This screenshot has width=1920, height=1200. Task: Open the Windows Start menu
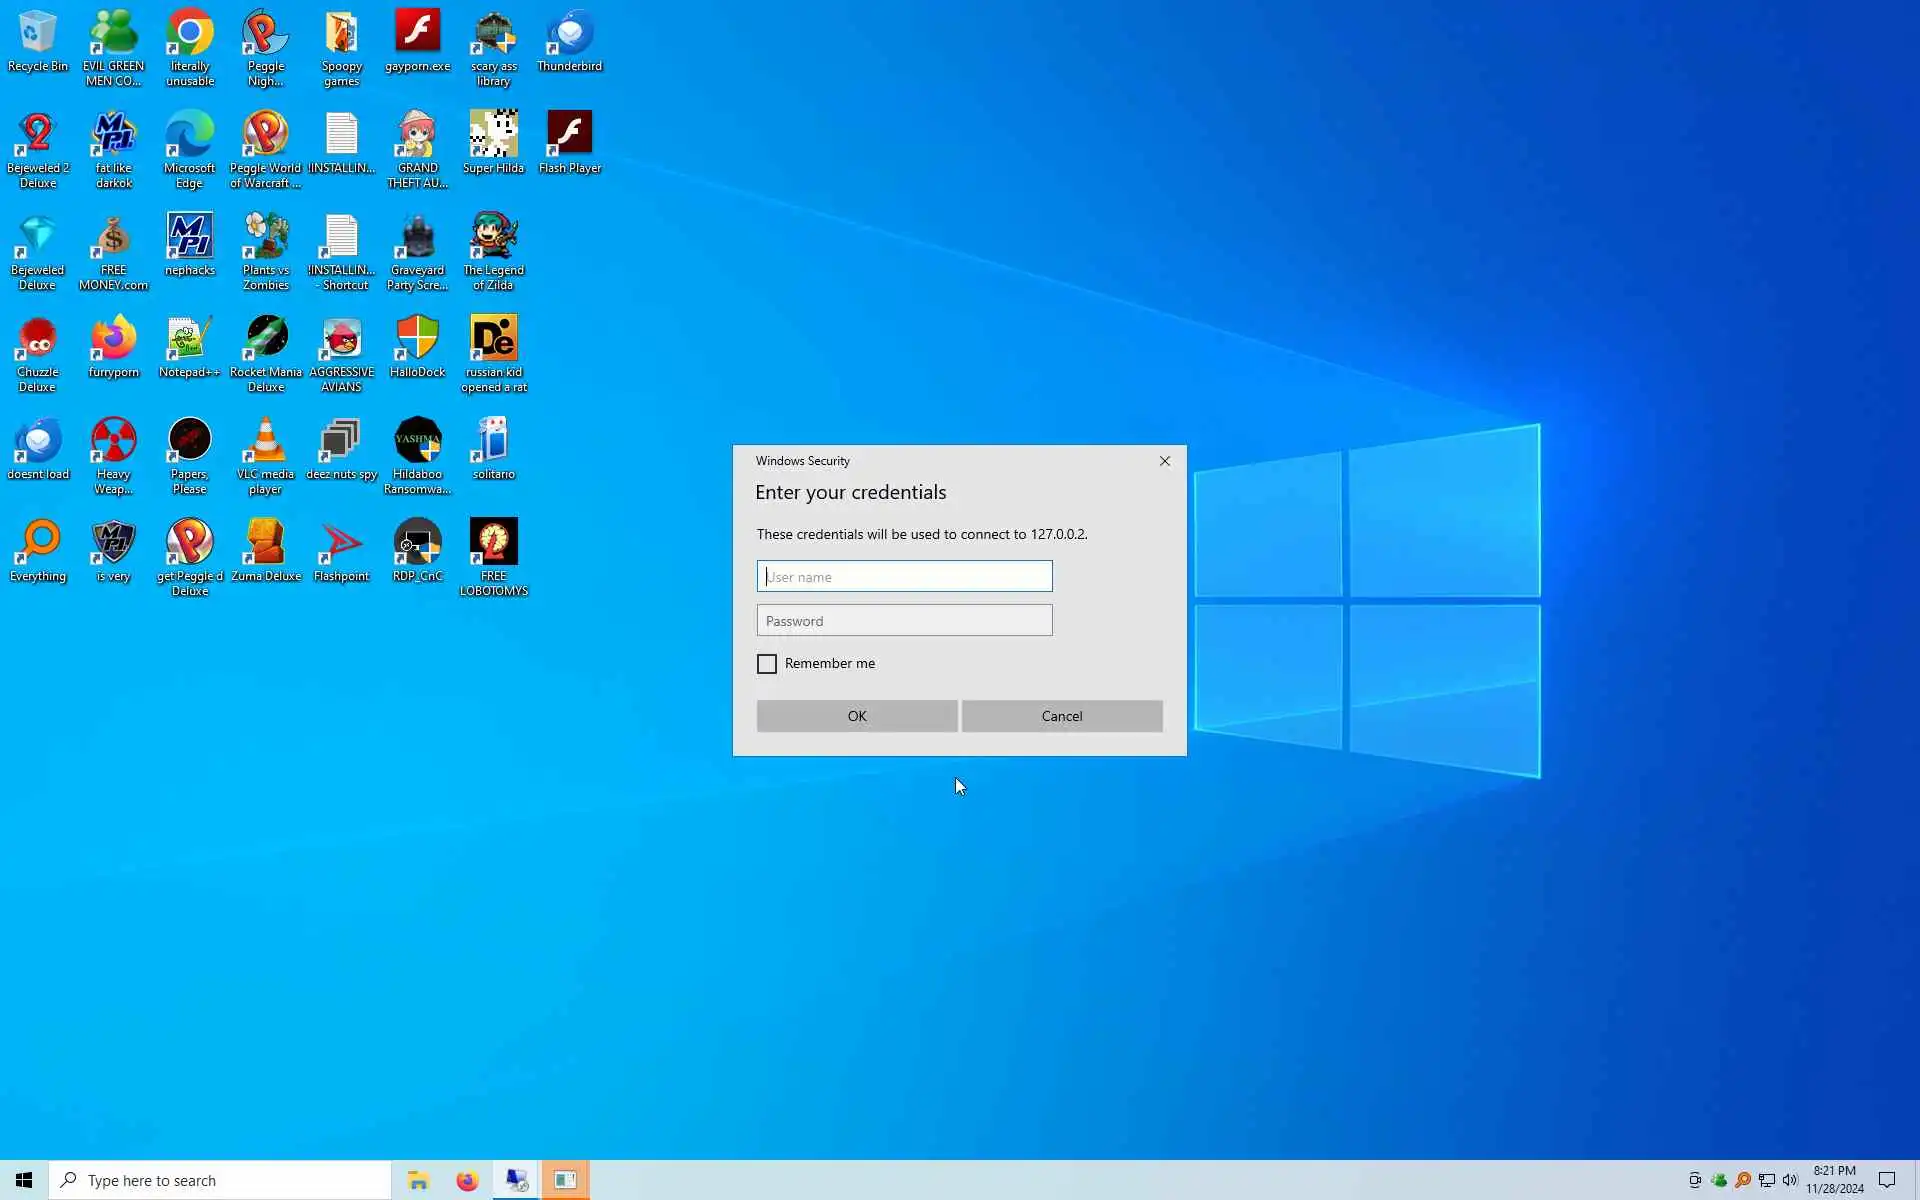coord(24,1180)
